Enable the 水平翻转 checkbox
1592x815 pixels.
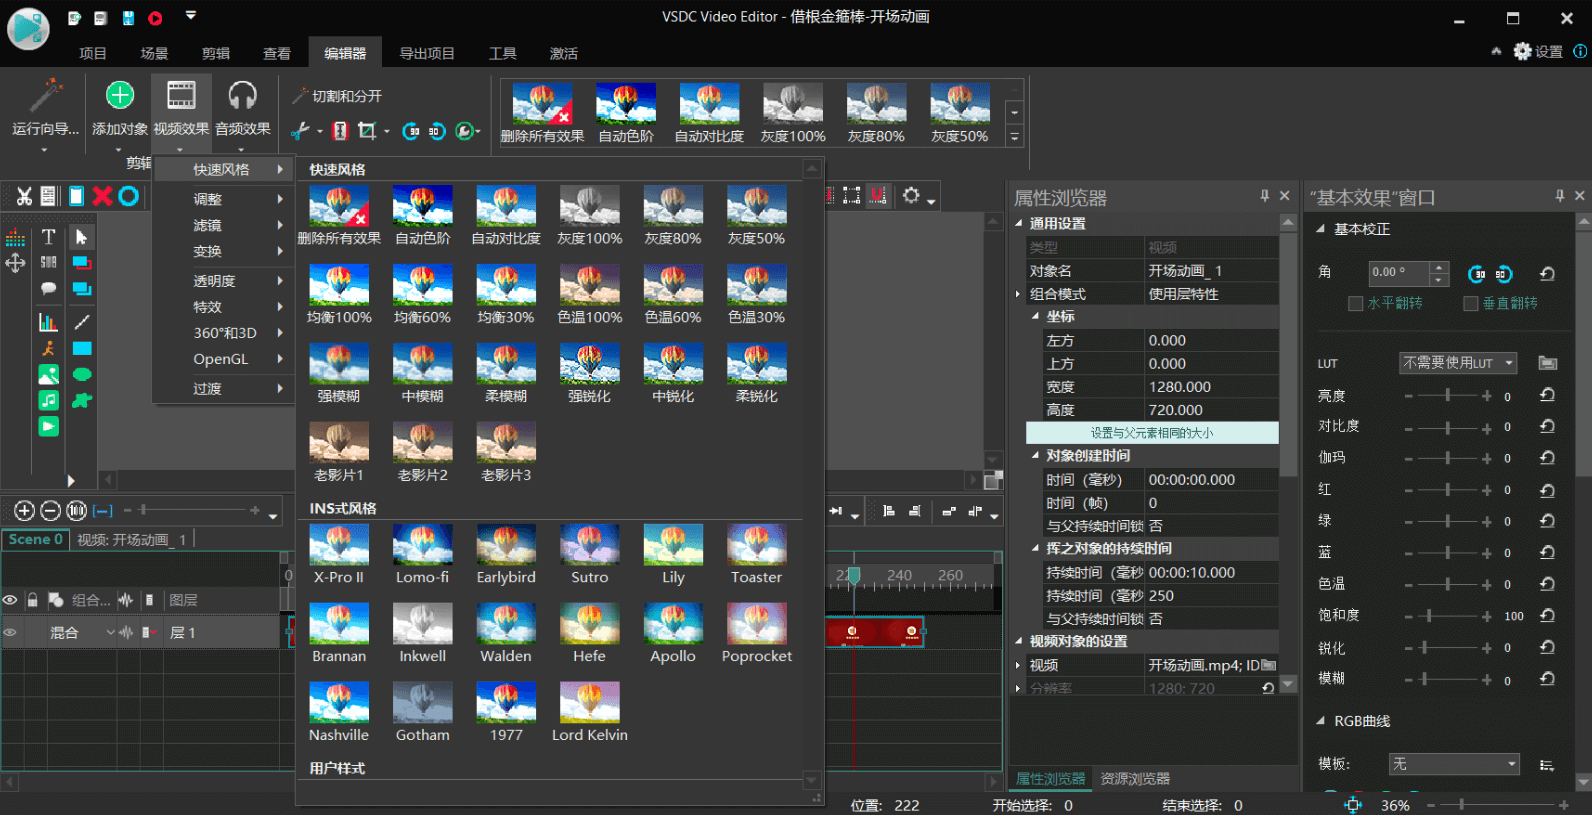point(1356,303)
